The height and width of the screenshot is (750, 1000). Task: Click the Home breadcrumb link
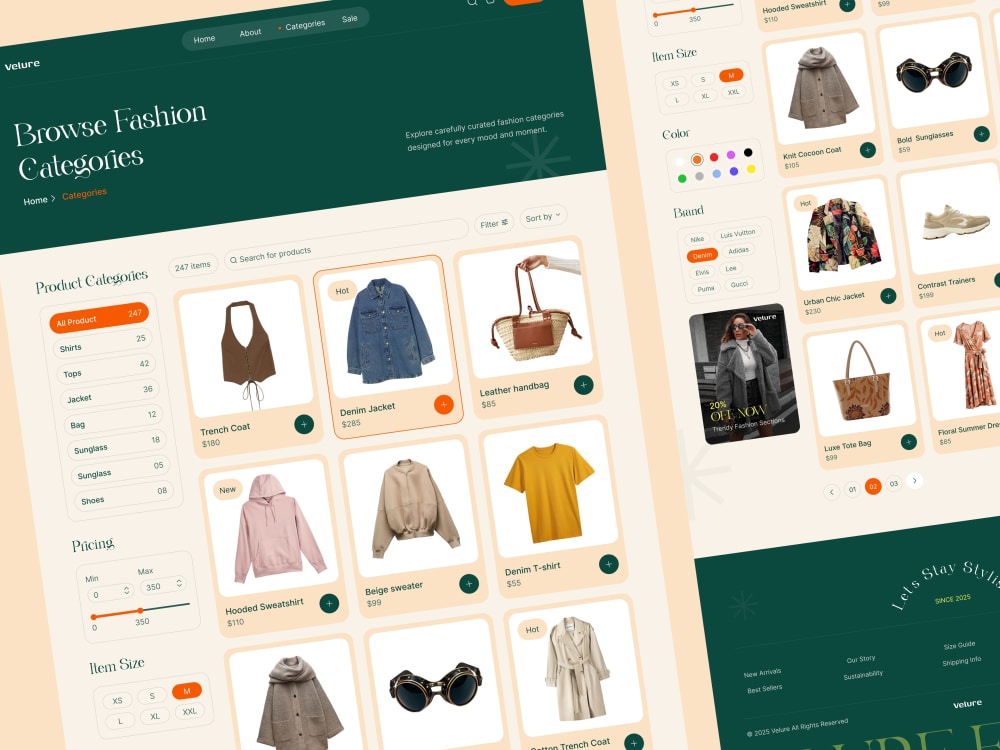pos(35,201)
